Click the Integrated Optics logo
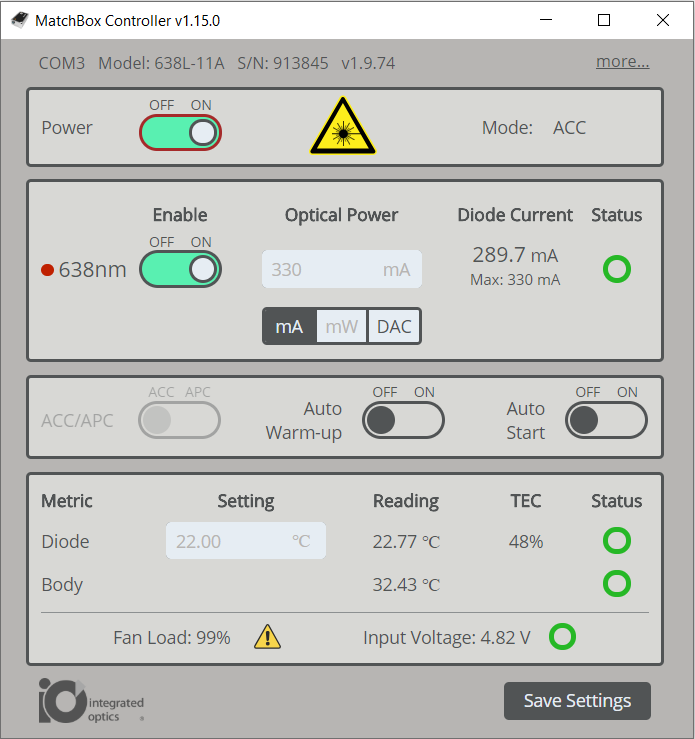The image size is (695, 739). tap(91, 701)
